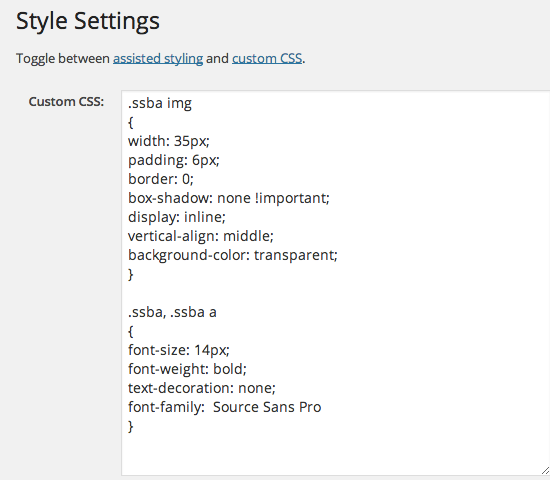Click the 'vertical-align: middle;' line

point(201,236)
